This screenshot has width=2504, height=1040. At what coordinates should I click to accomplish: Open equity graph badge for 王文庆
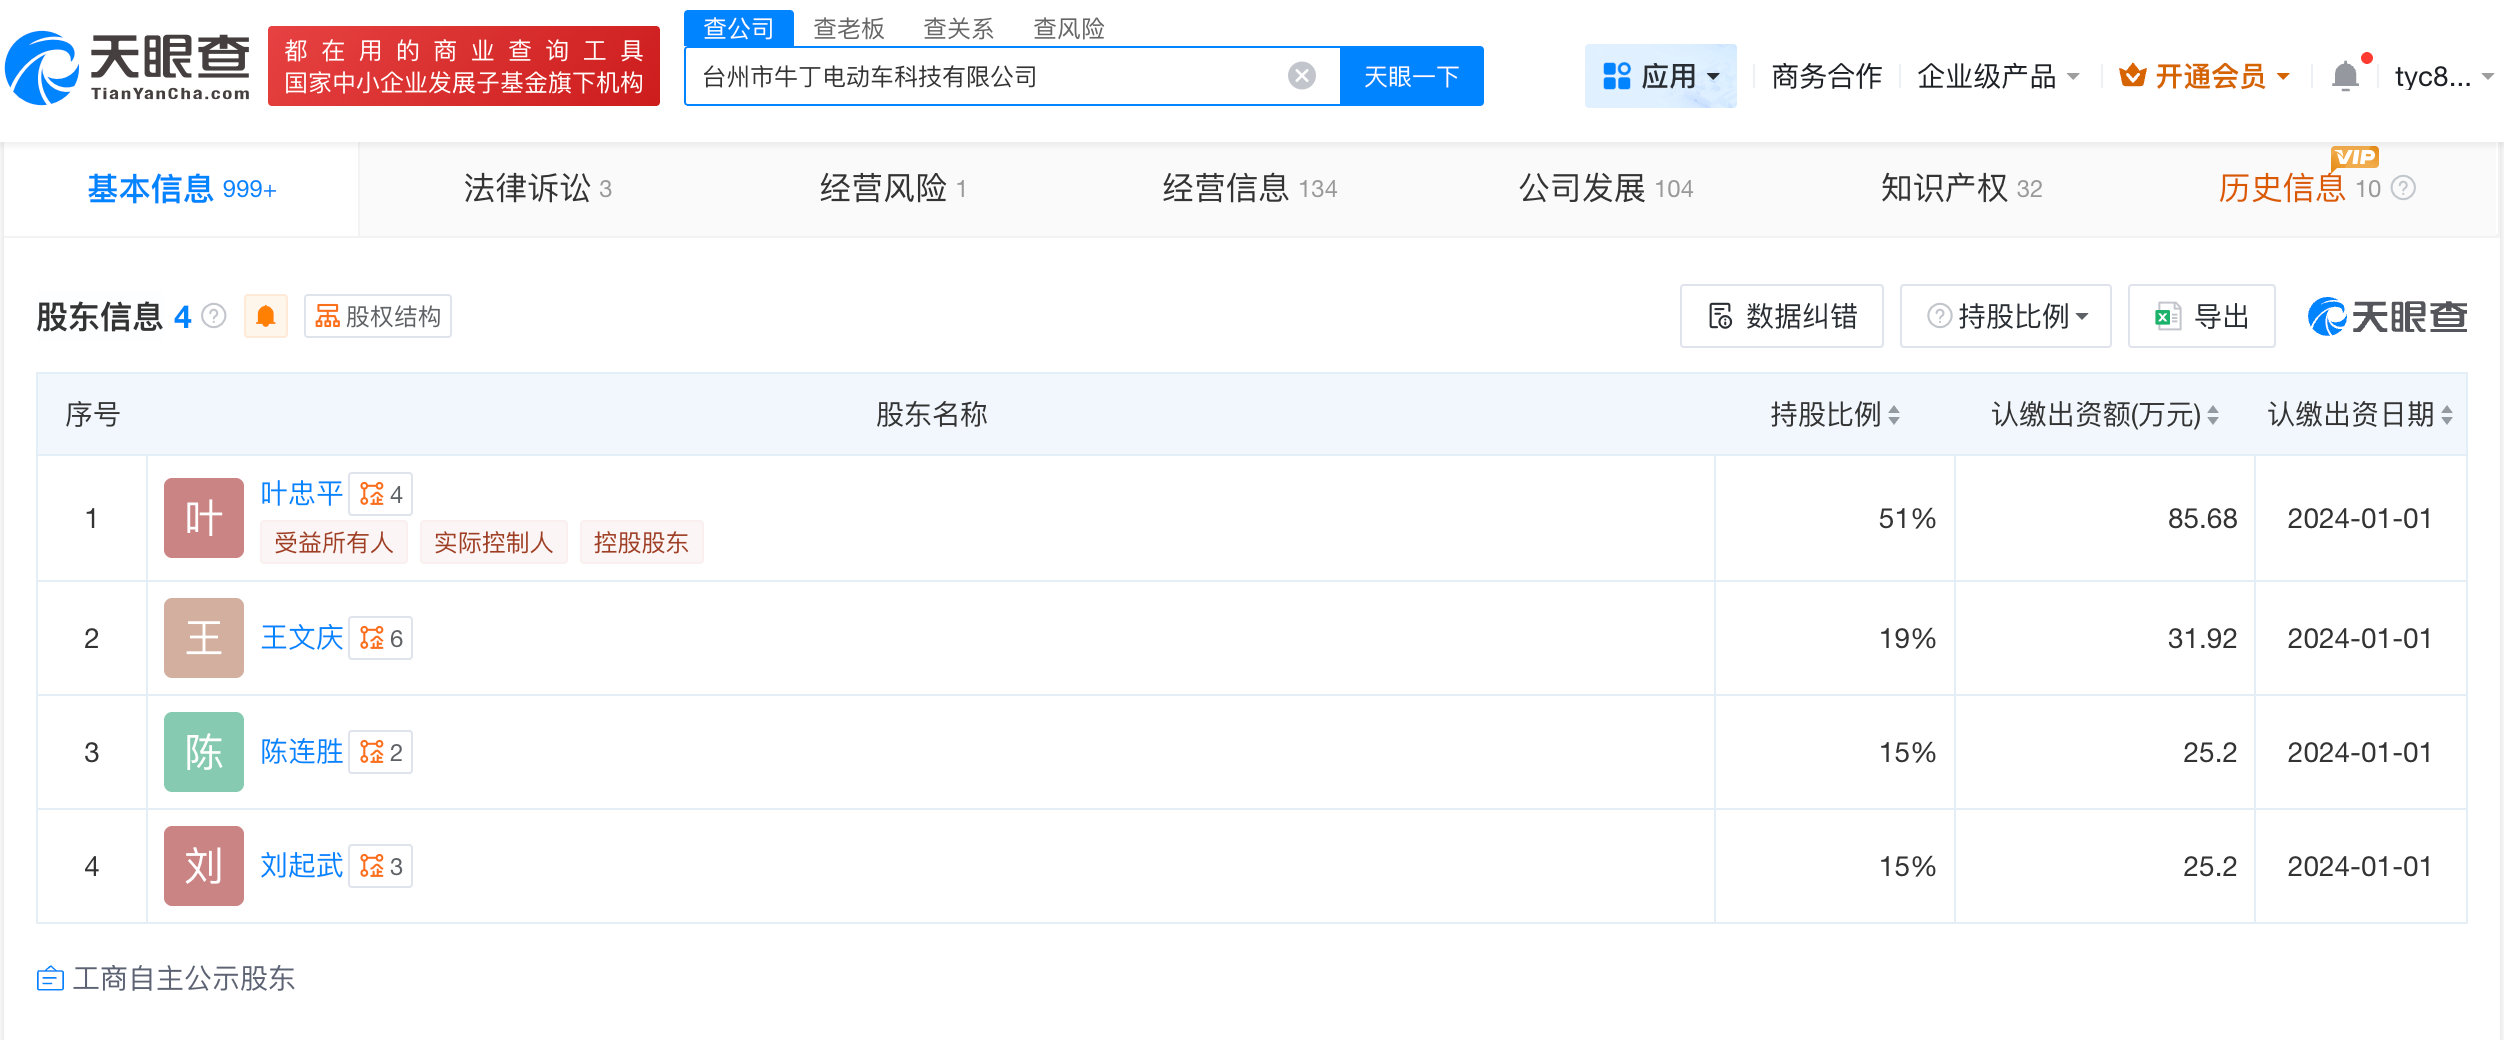[381, 638]
